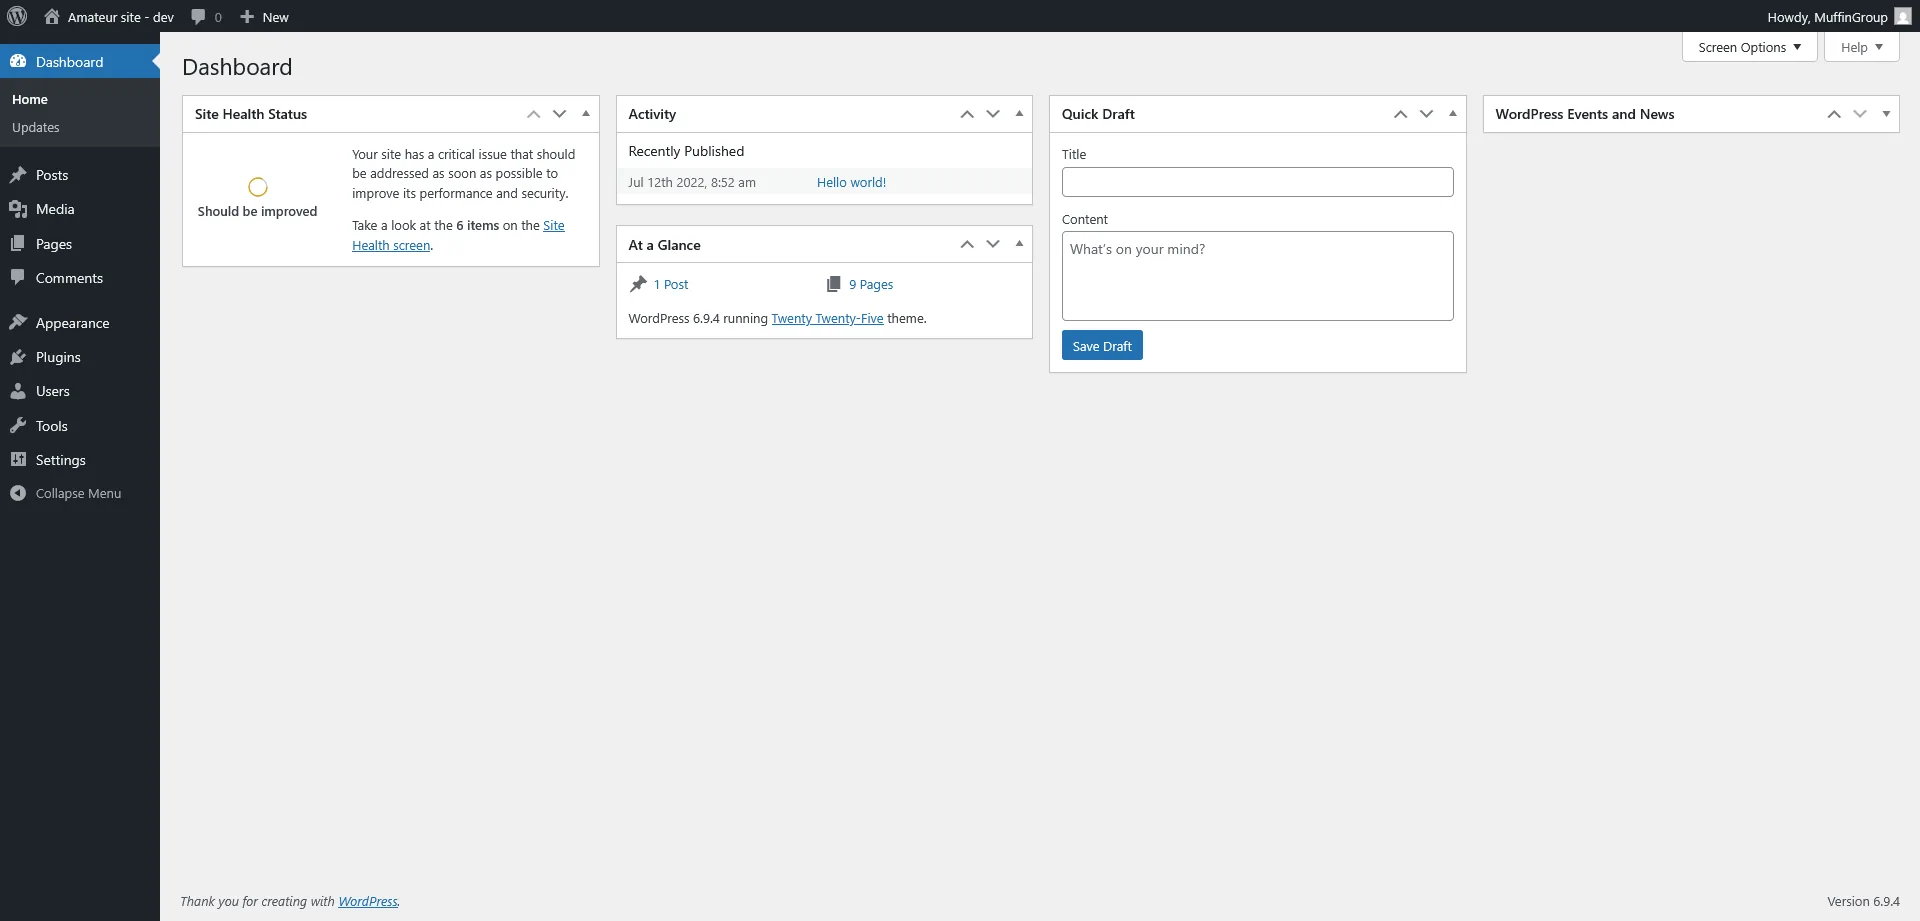Collapse the Quick Draft panel
Viewport: 1920px width, 921px height.
[x=1452, y=114]
